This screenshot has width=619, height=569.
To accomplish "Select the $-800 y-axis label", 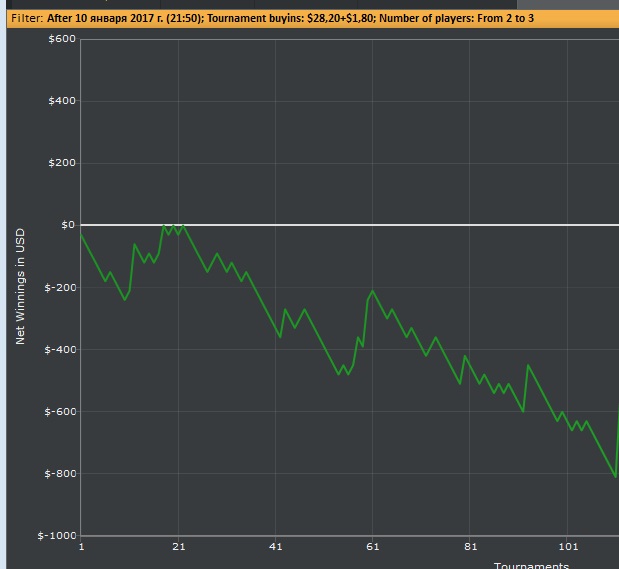I will coord(60,473).
